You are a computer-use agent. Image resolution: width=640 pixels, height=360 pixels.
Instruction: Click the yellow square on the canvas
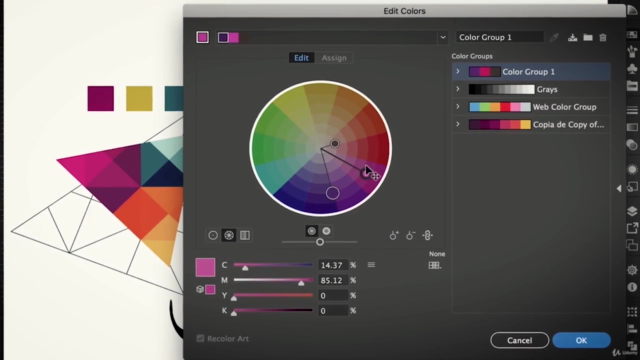point(139,98)
